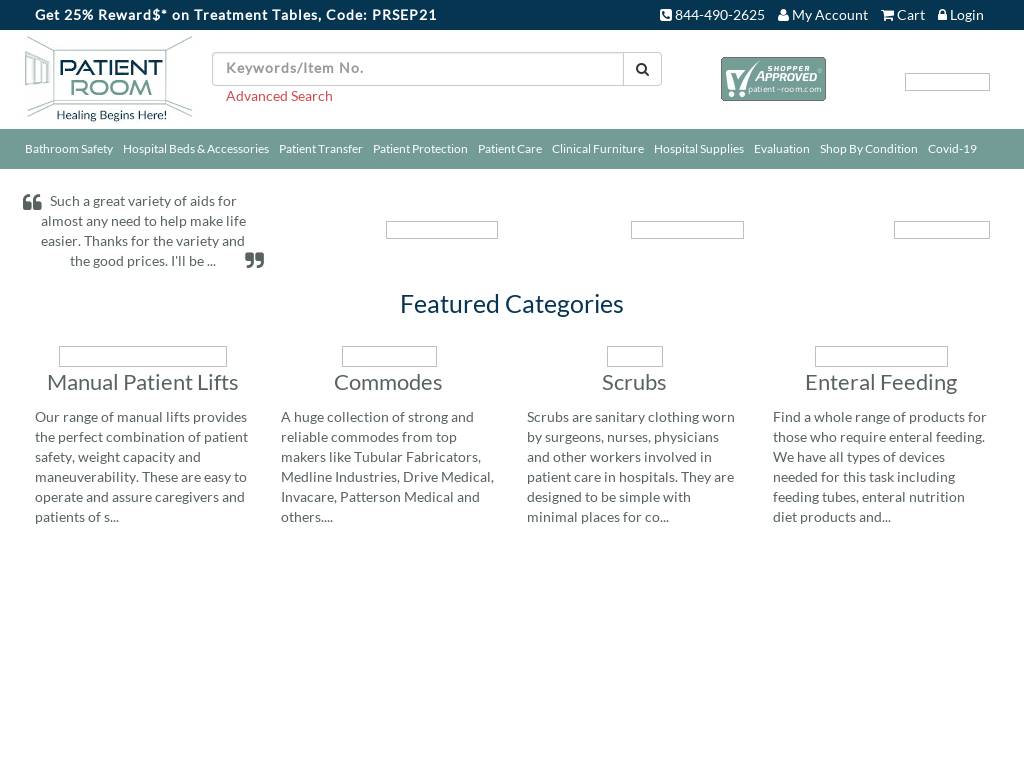Expand Shop By Condition menu
Viewport: 1024px width, 768px height.
[x=868, y=149]
